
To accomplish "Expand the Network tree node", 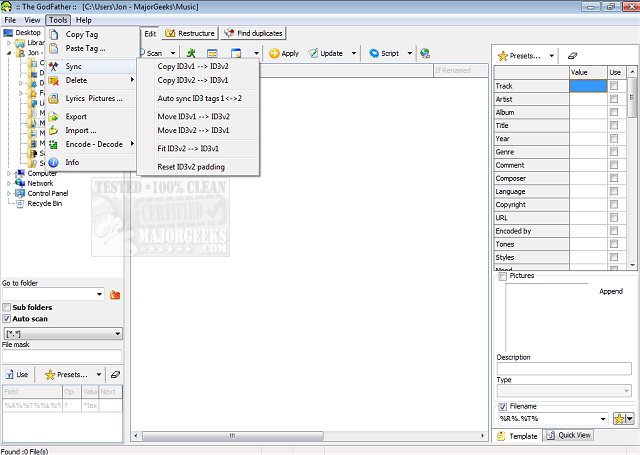I will click(9, 183).
